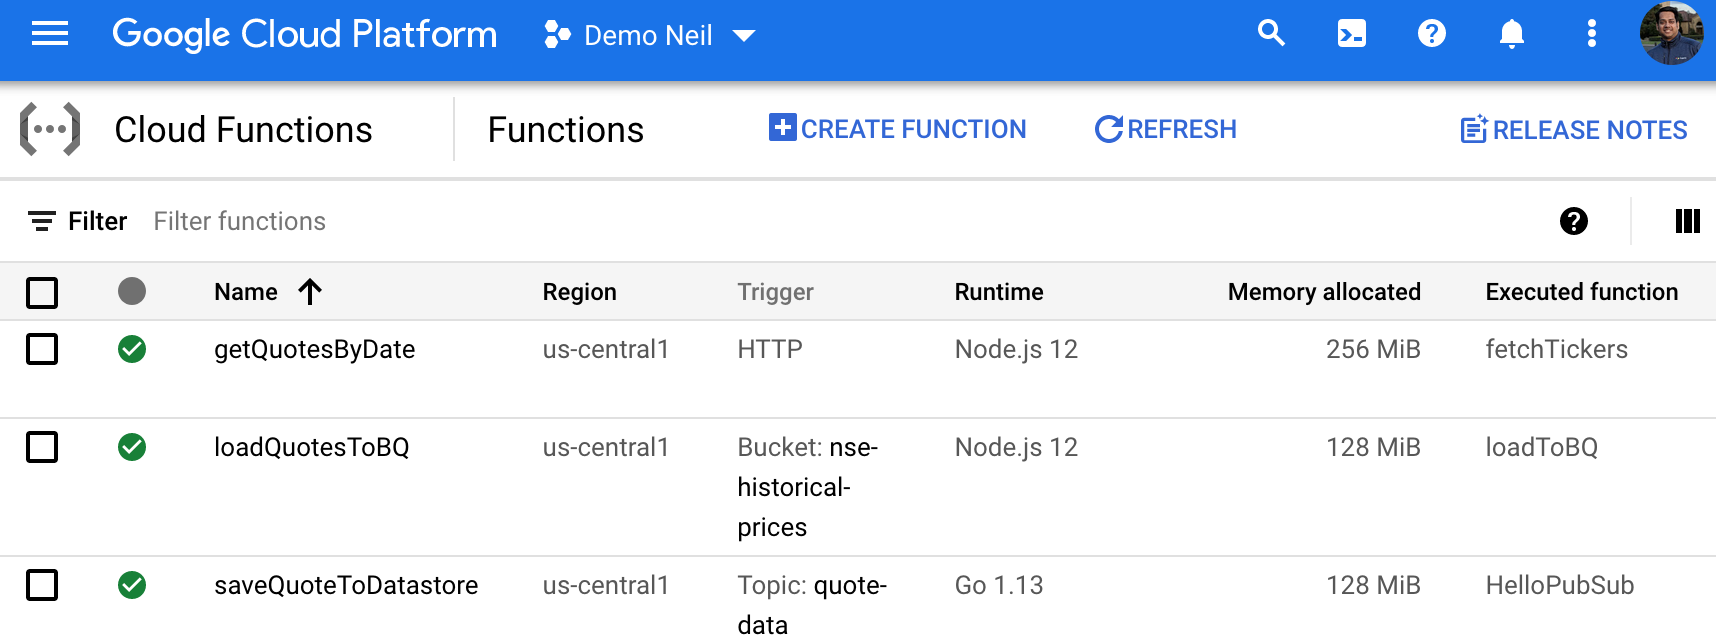Click fetchTickers executed function cell
Image resolution: width=1716 pixels, height=635 pixels.
click(x=1556, y=349)
